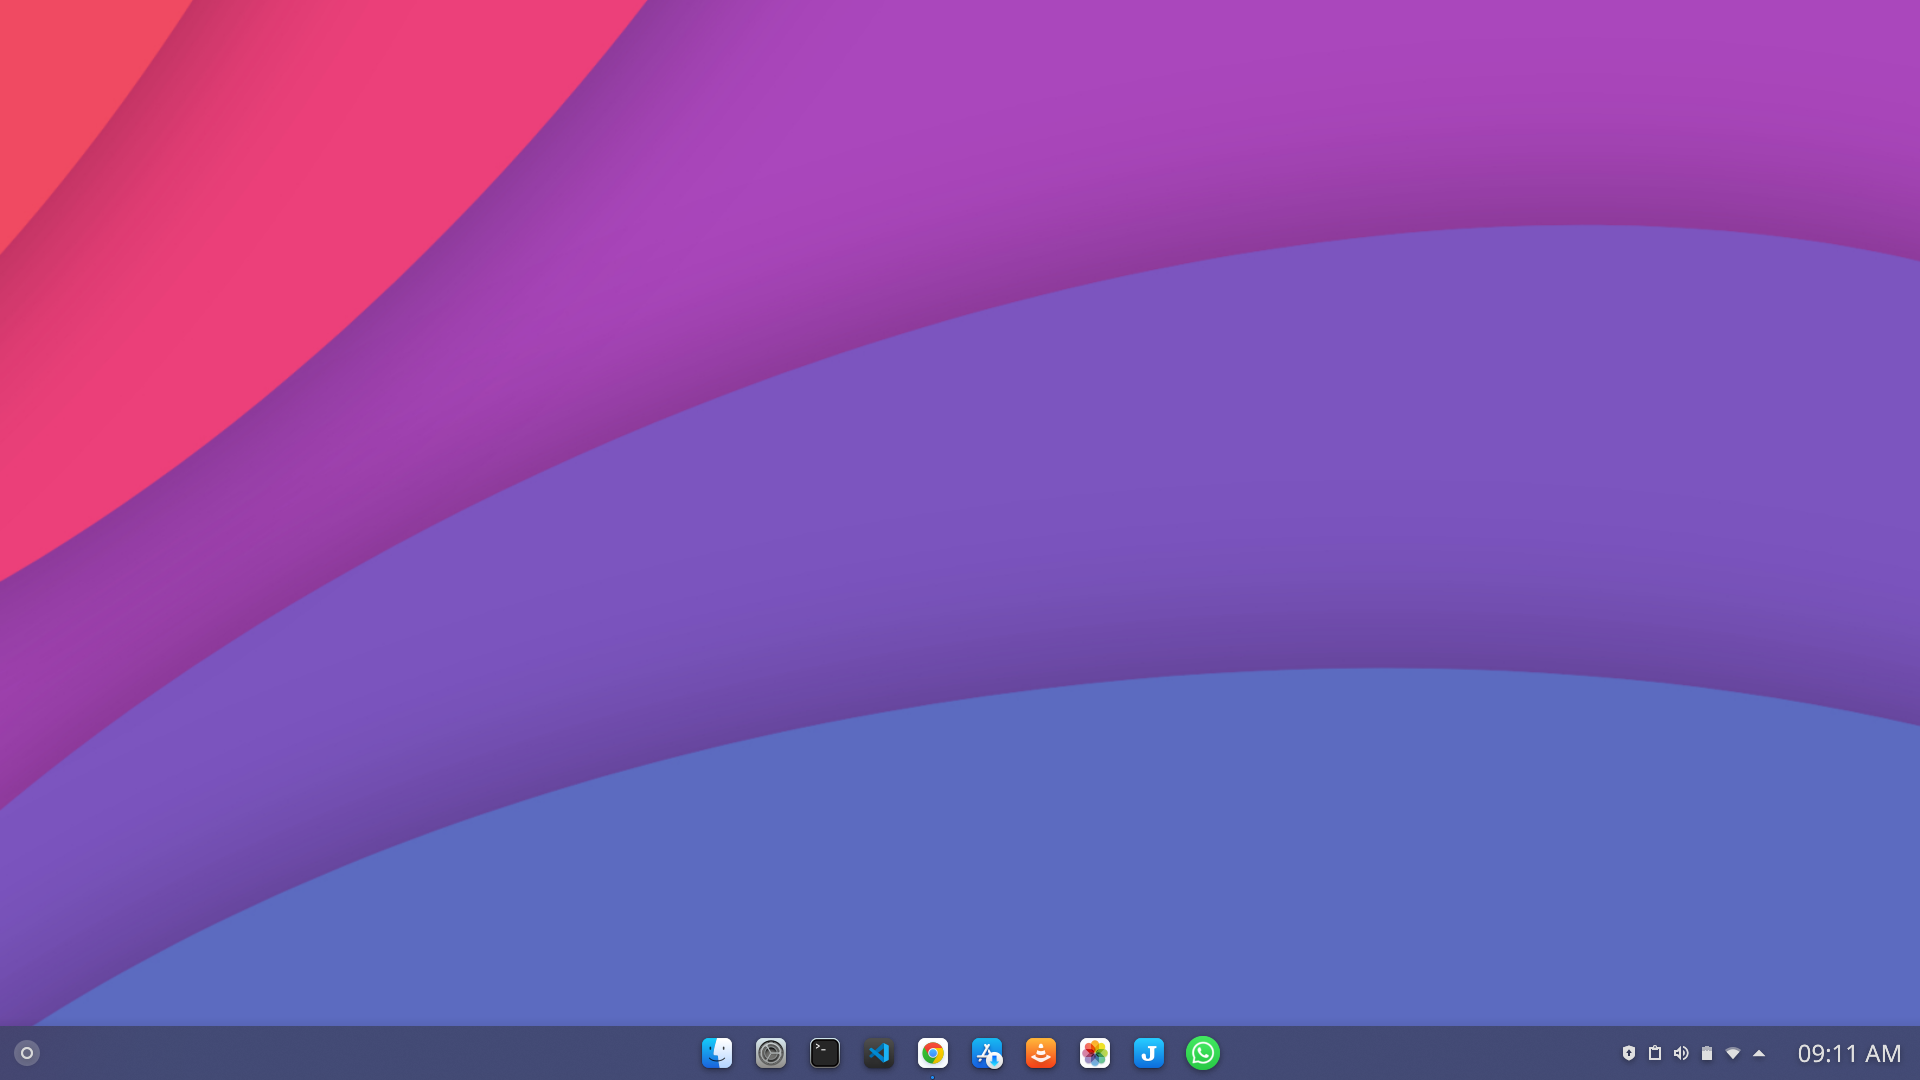1920x1080 pixels.
Task: Open the Photos app
Action: point(1094,1052)
